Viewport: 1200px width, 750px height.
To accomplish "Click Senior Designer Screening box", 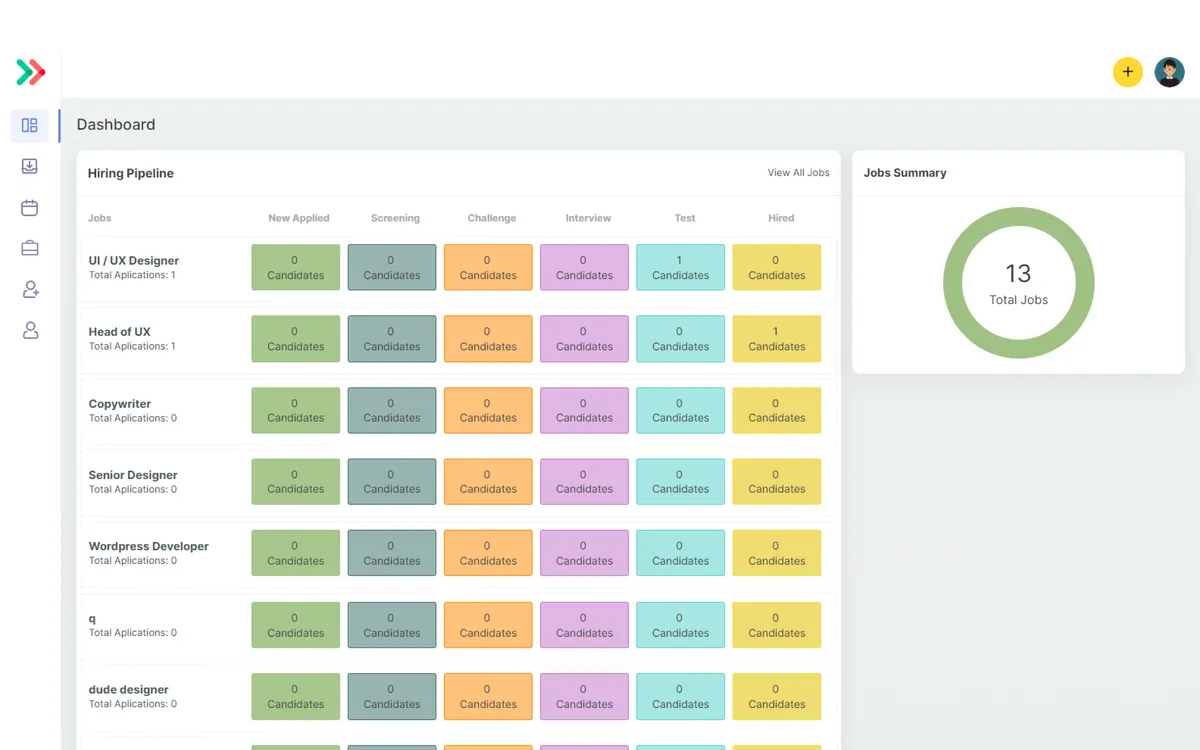I will [x=392, y=482].
